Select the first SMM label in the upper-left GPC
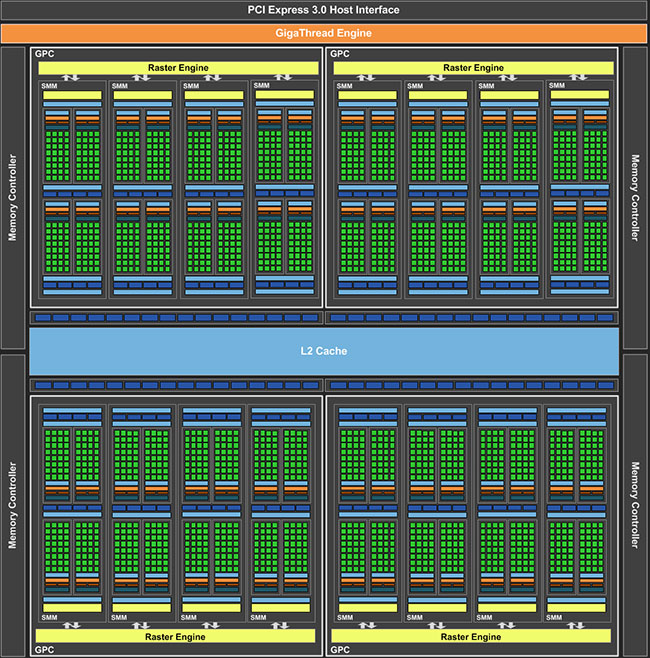 (50, 86)
